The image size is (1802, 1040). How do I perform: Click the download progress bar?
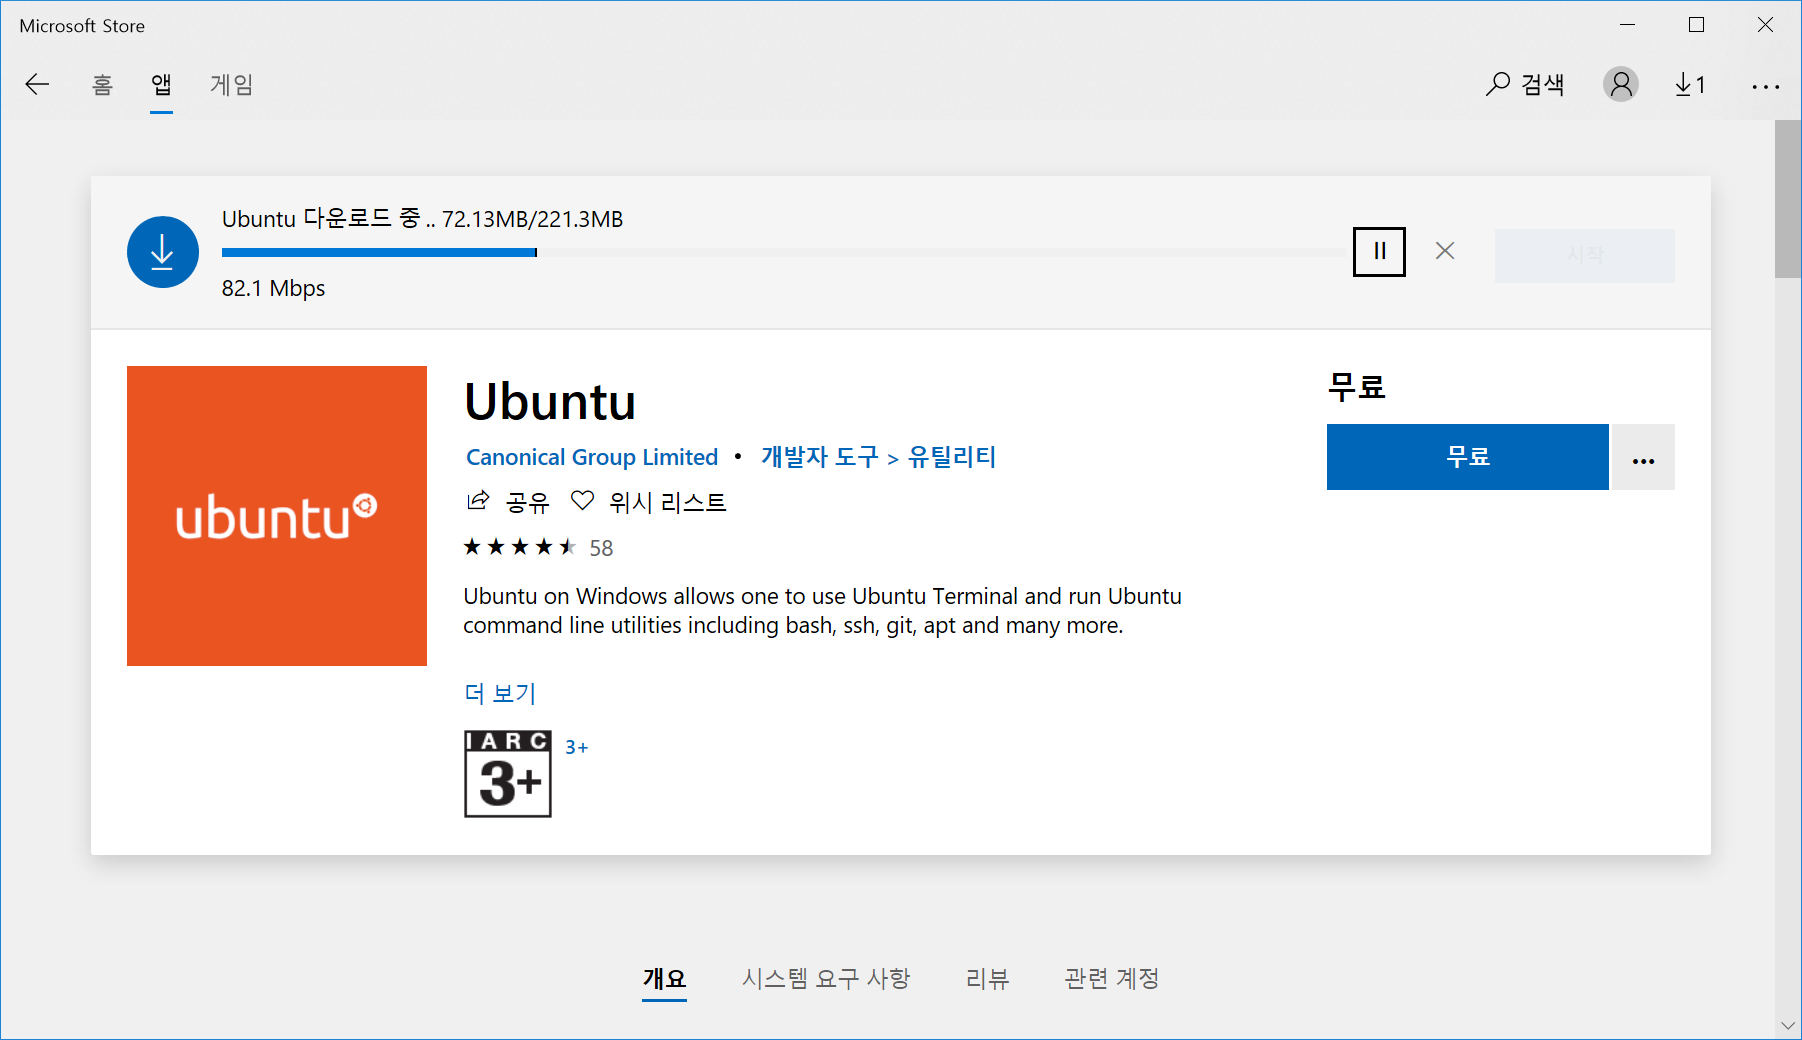(x=785, y=252)
